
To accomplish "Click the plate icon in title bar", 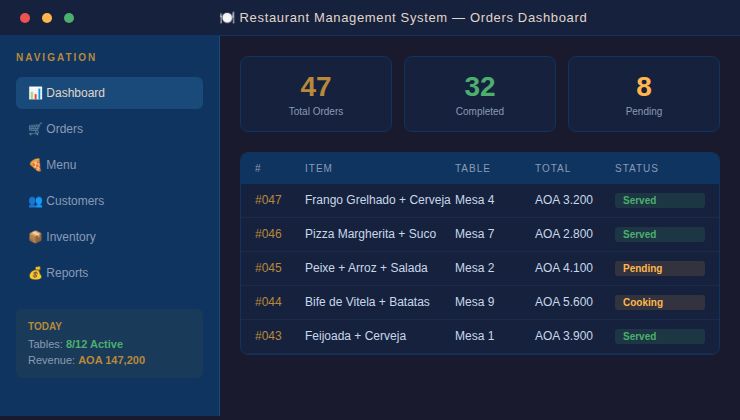I will click(x=227, y=18).
